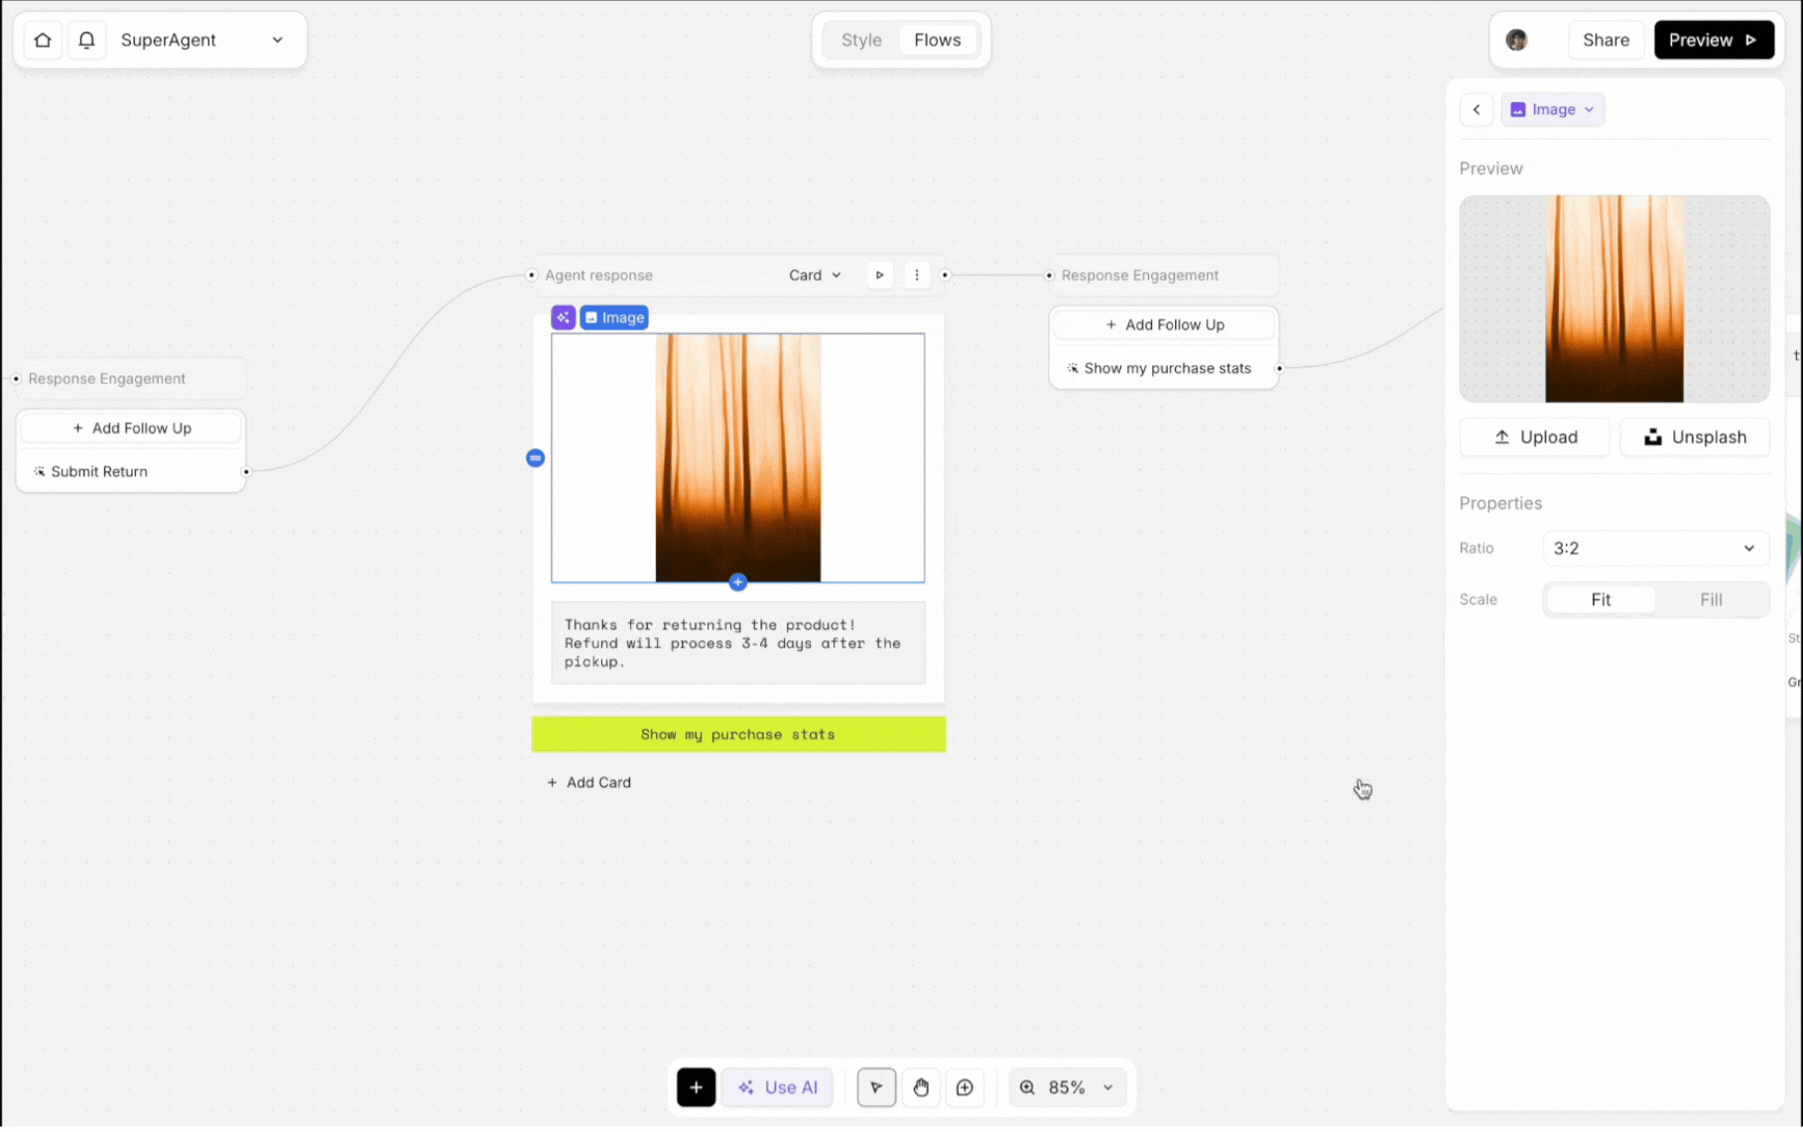Click the Show my purchase stats yellow button
1803x1132 pixels.
tap(738, 735)
